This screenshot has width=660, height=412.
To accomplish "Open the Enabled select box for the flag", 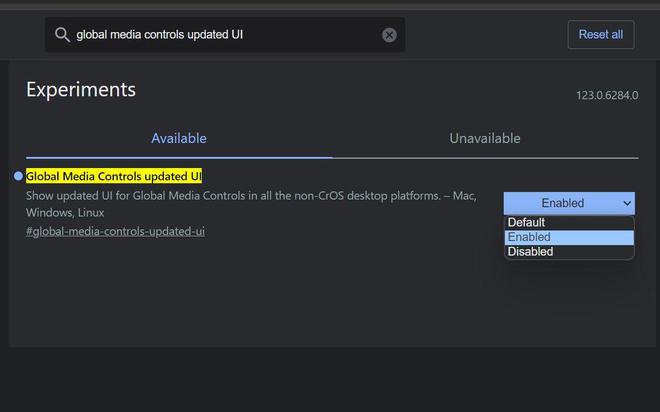I will pyautogui.click(x=569, y=203).
